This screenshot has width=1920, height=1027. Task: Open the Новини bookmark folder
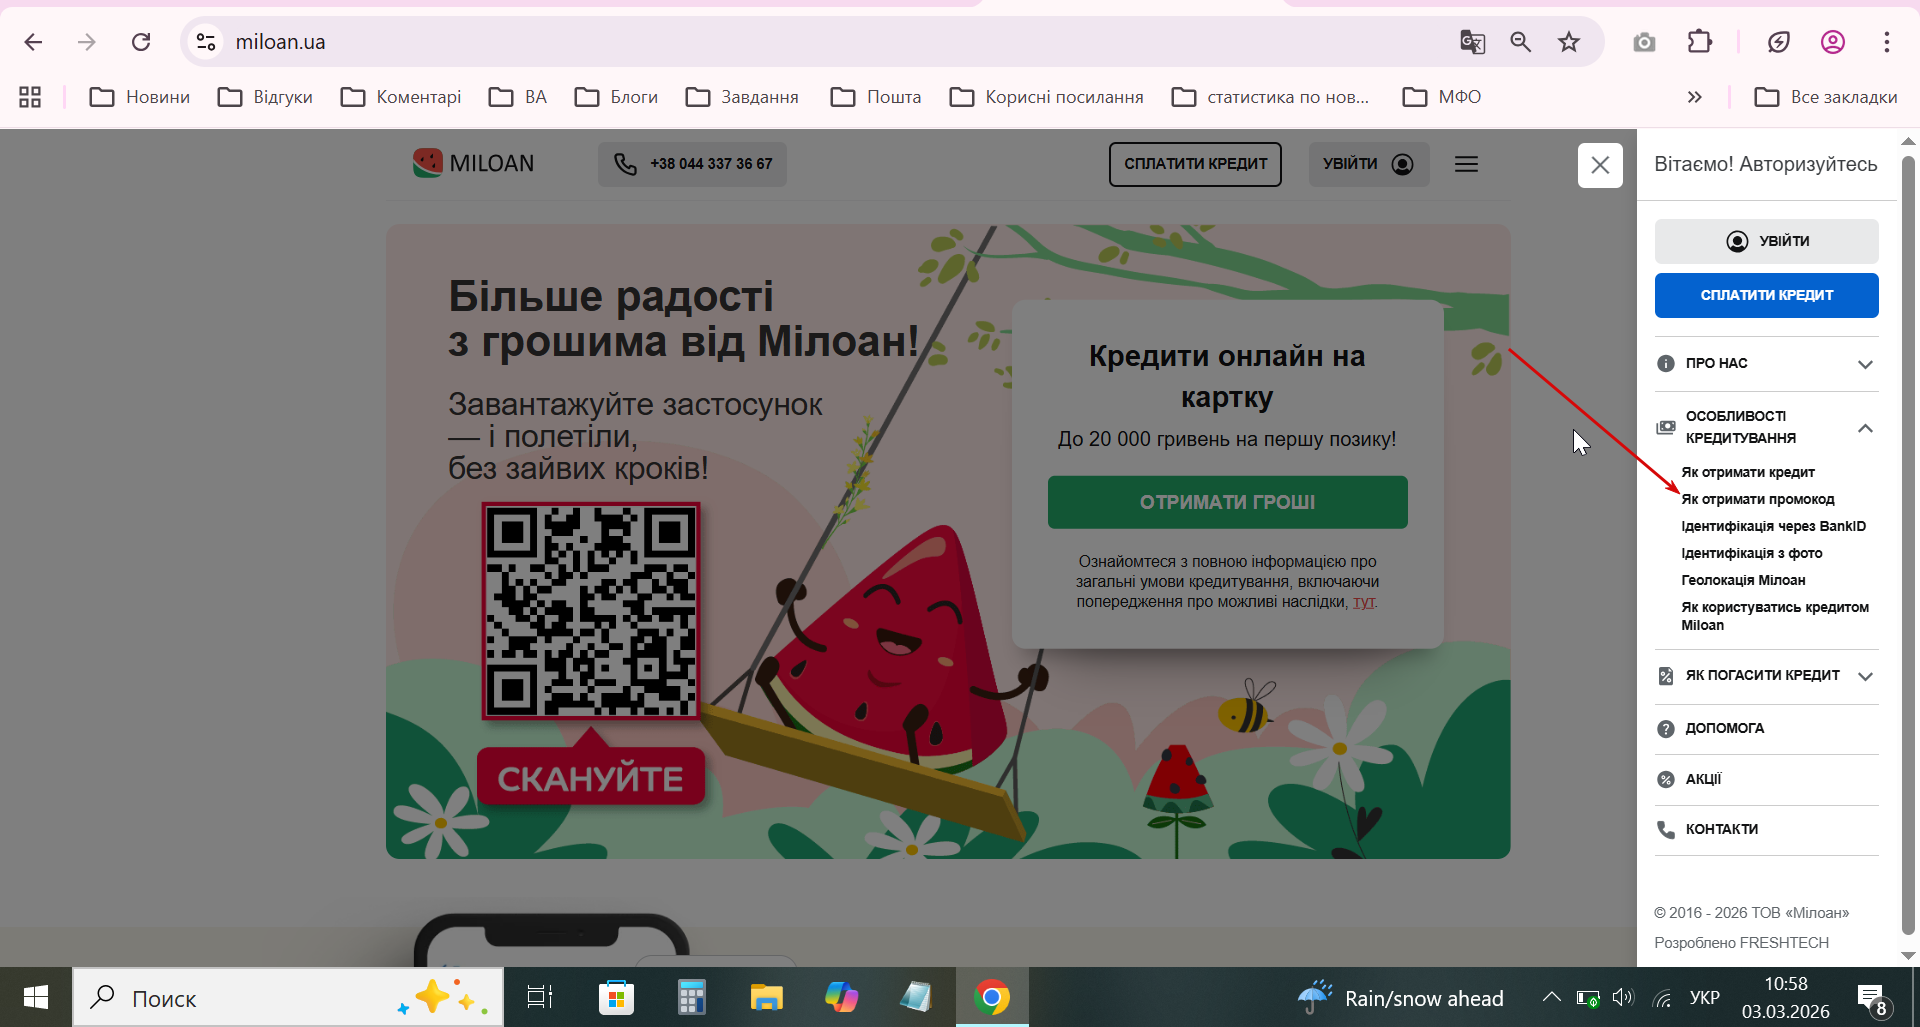click(x=140, y=97)
